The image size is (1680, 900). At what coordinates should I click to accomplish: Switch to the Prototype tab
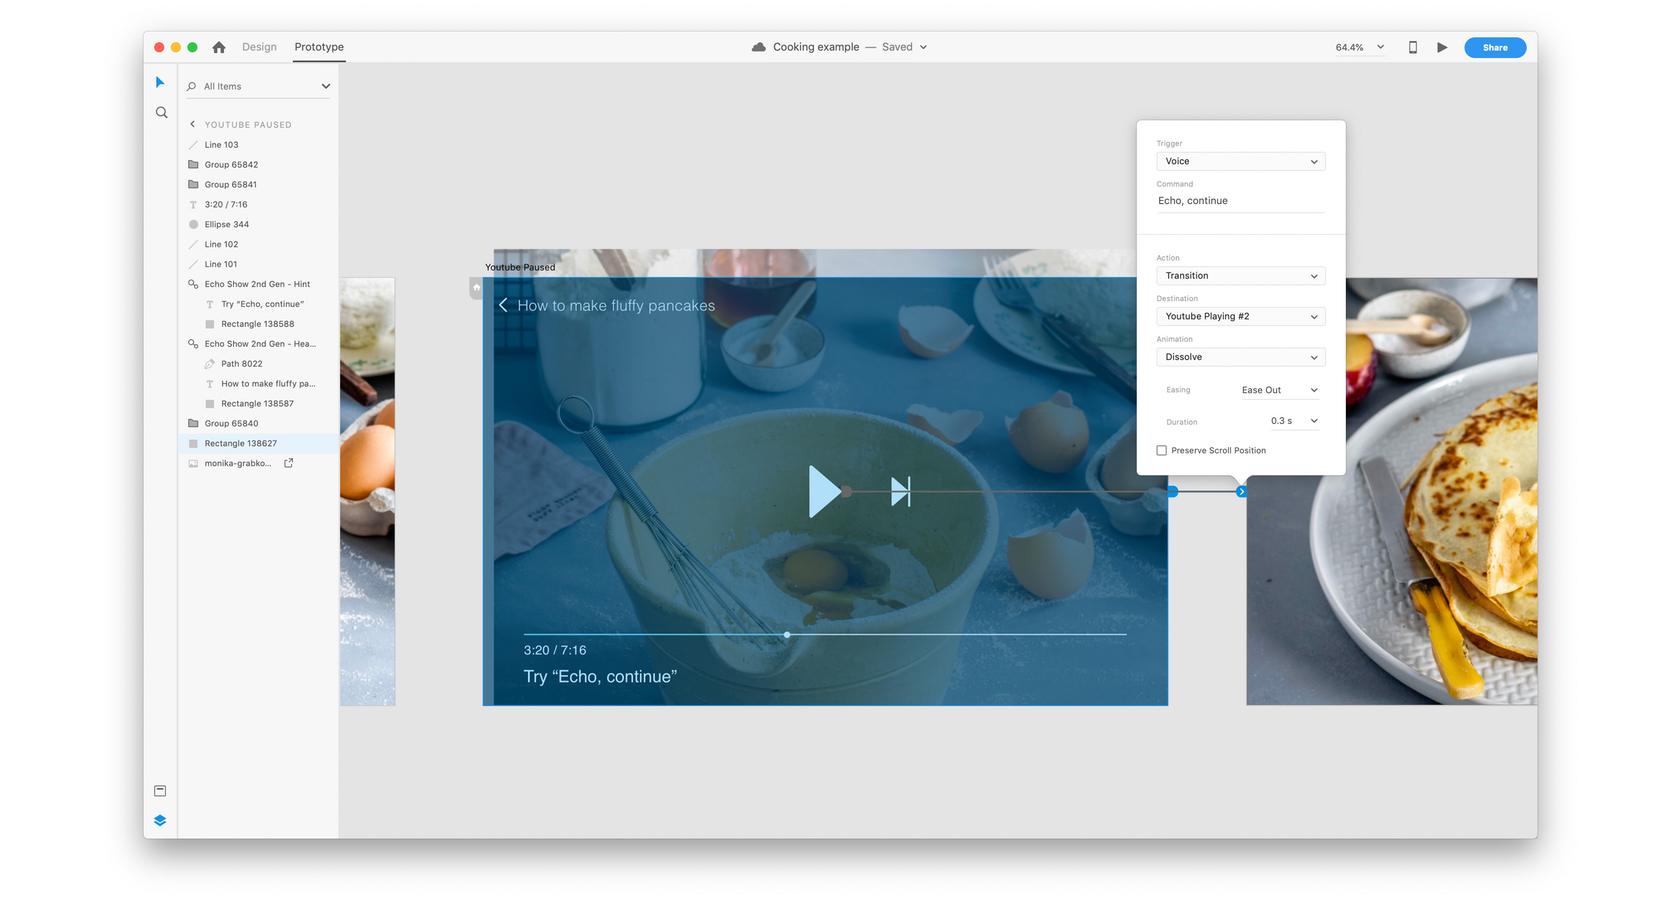319,47
